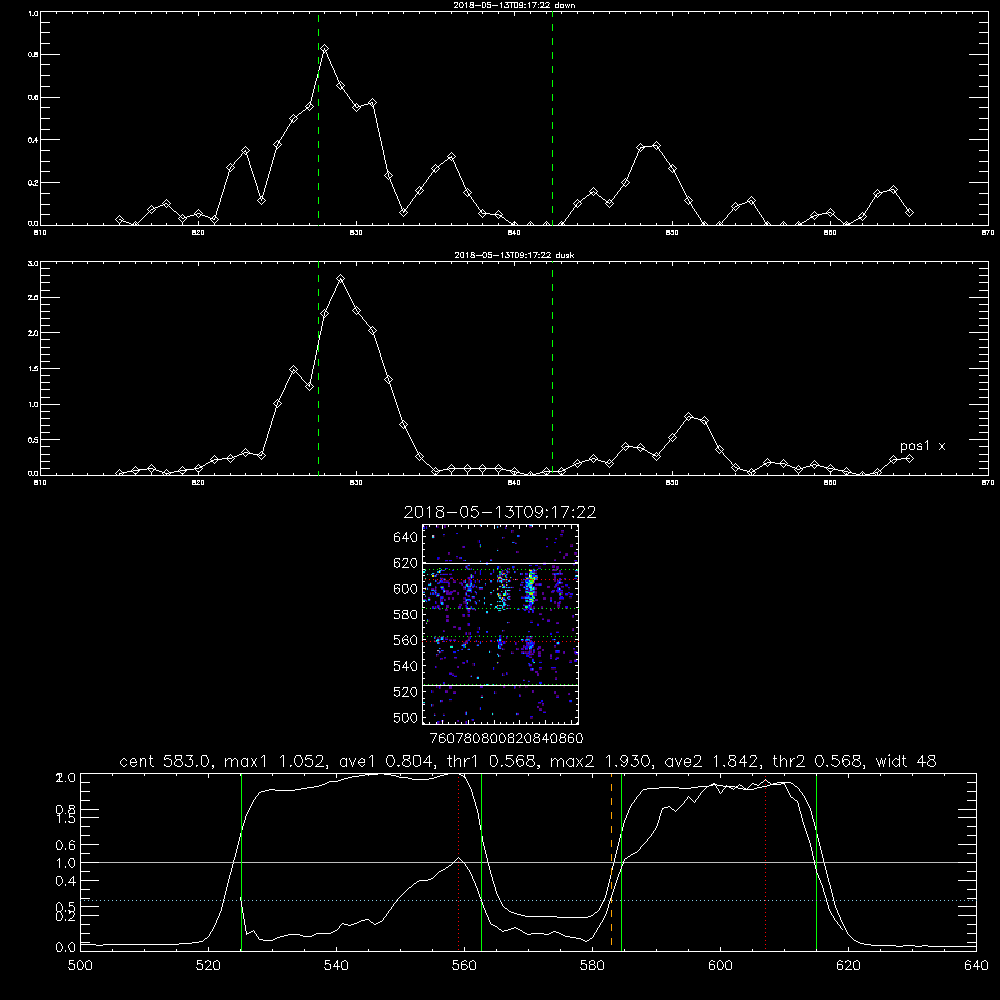The width and height of the screenshot is (1000, 1000).
Task: Click the dusk plot title text
Action: pyautogui.click(x=514, y=255)
